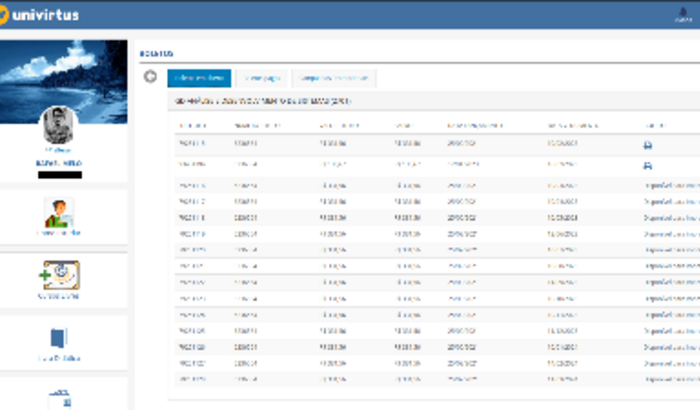Click the round profile avatar photo
The width and height of the screenshot is (700, 410).
[x=58, y=125]
